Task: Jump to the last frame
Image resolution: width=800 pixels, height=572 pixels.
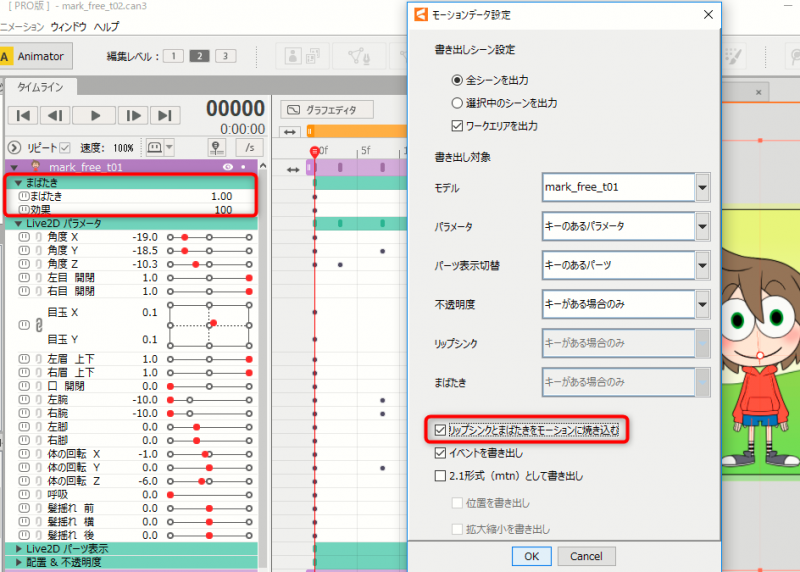Action: coord(166,116)
